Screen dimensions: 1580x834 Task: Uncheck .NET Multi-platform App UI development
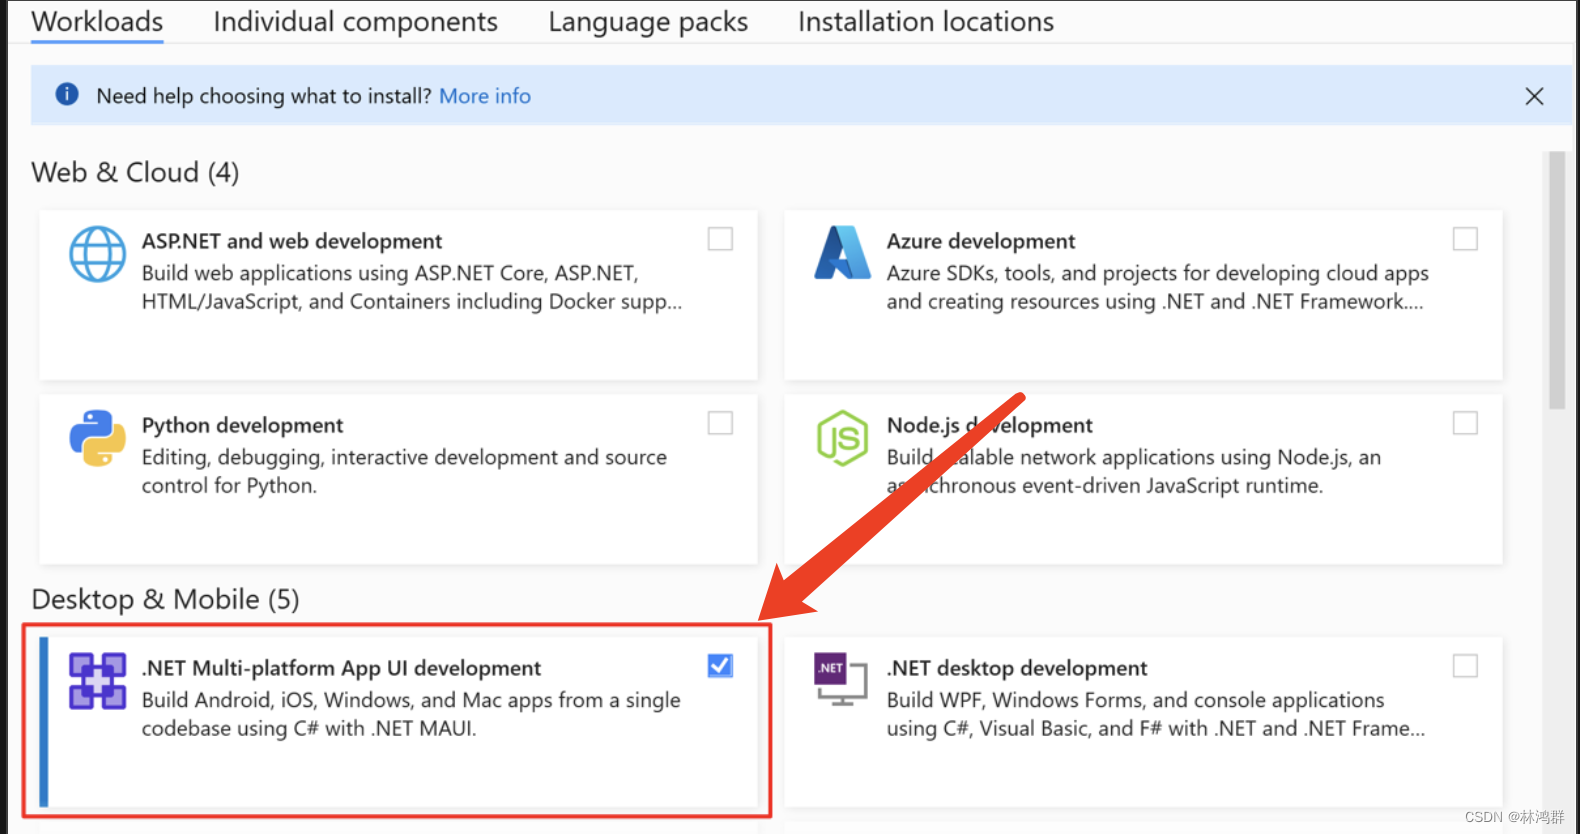(720, 666)
